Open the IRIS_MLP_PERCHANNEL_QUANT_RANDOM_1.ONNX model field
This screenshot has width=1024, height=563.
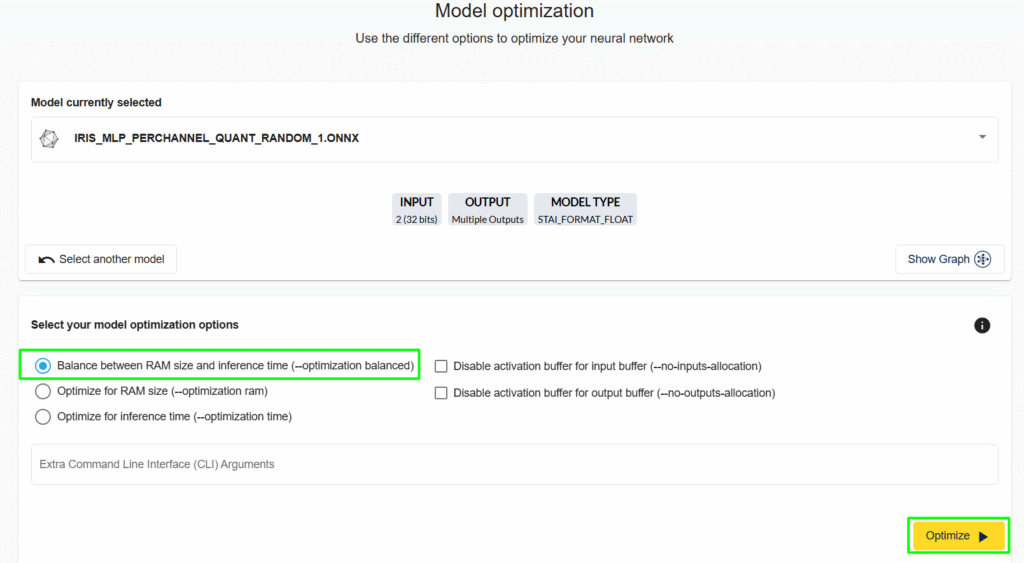[x=500, y=138]
